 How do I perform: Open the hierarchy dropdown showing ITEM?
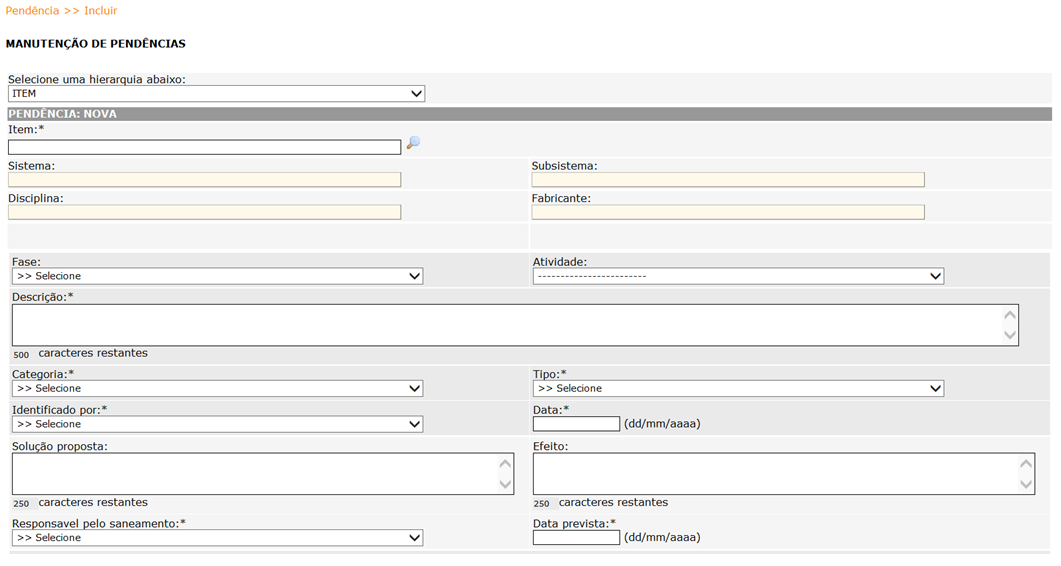(217, 93)
